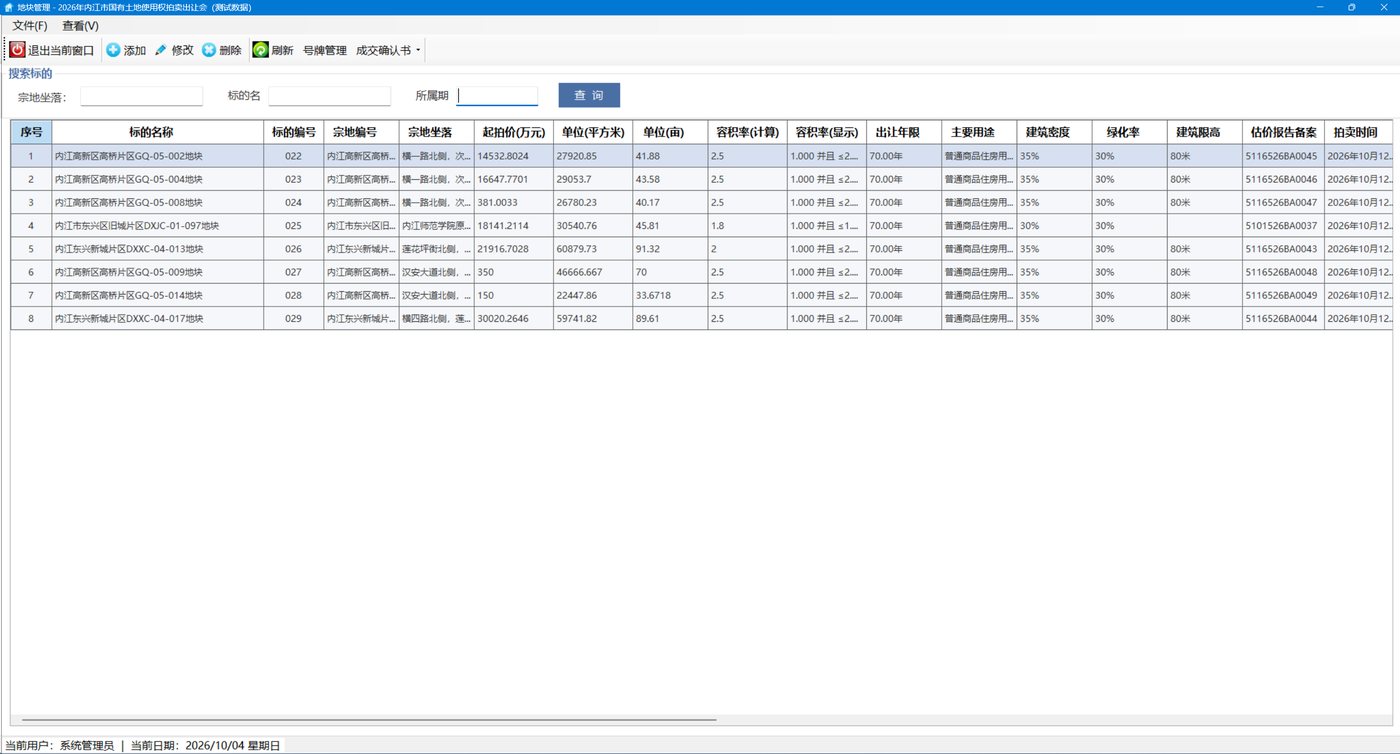Focus the 所属期 input field
Viewport: 1400px width, 754px height.
[497, 96]
